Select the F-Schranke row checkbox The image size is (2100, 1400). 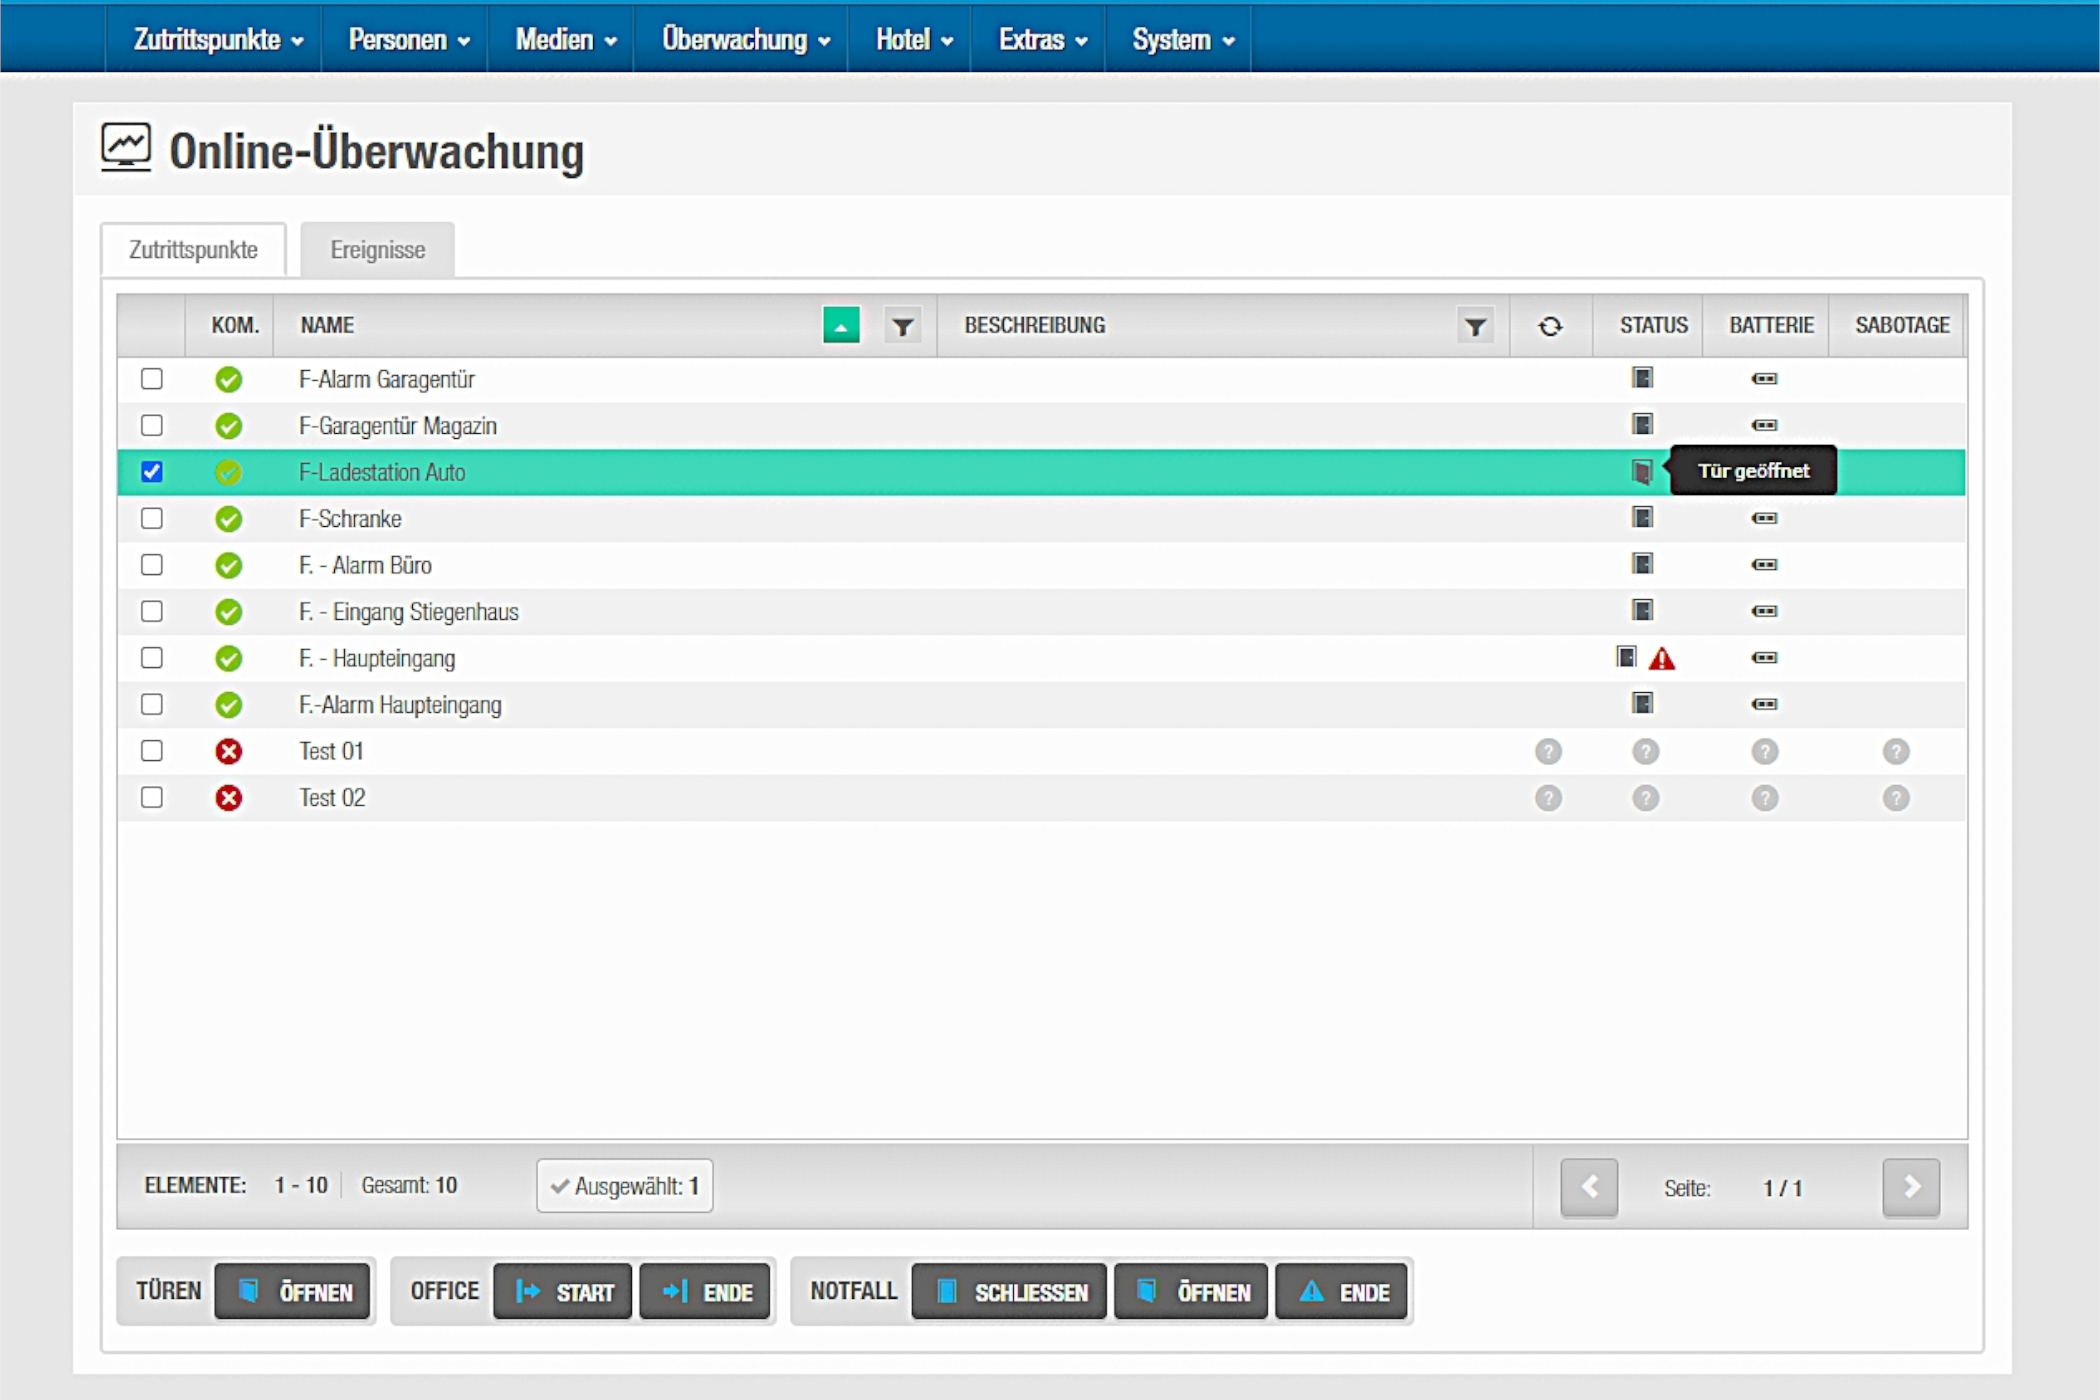[x=152, y=518]
